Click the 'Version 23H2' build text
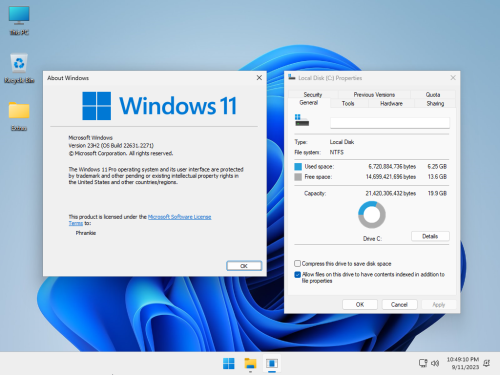The image size is (500, 375). 111,146
